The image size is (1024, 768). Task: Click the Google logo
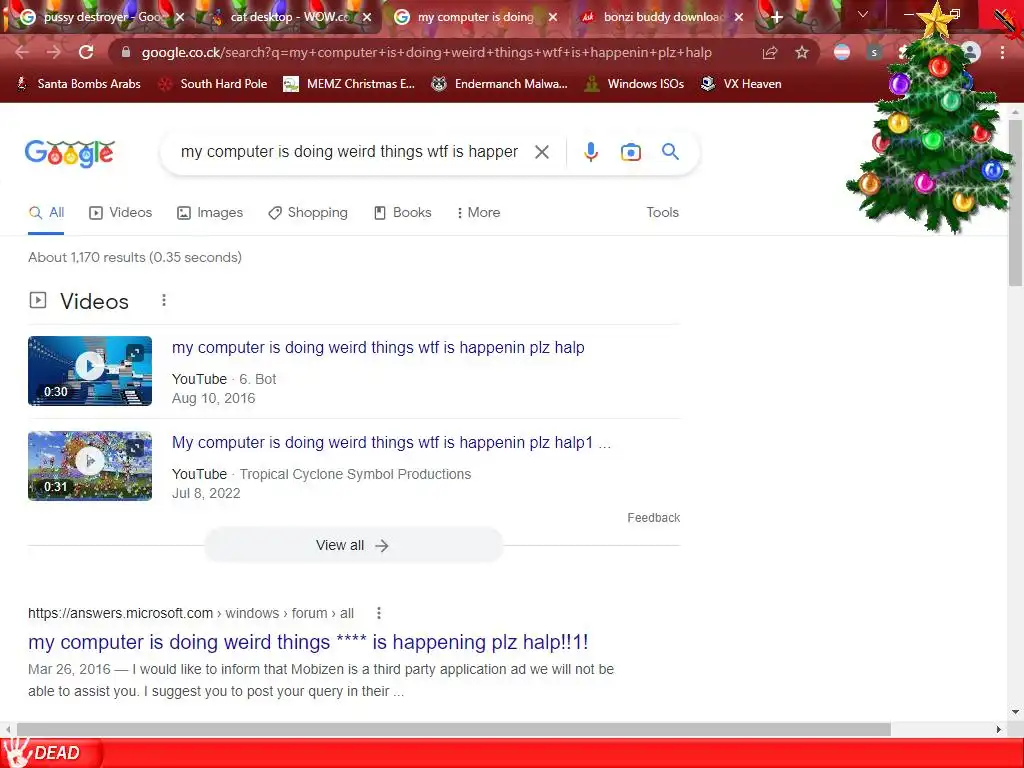click(x=70, y=153)
